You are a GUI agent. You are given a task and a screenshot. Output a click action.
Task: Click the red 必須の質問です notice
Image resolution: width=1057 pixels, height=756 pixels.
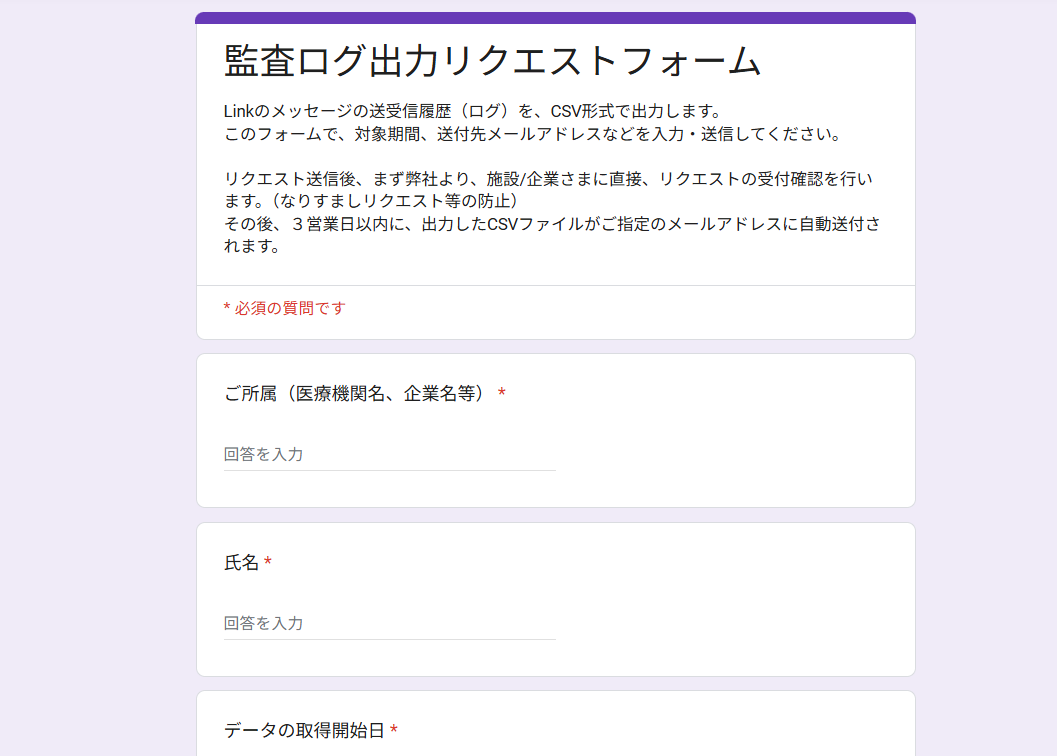(x=284, y=309)
